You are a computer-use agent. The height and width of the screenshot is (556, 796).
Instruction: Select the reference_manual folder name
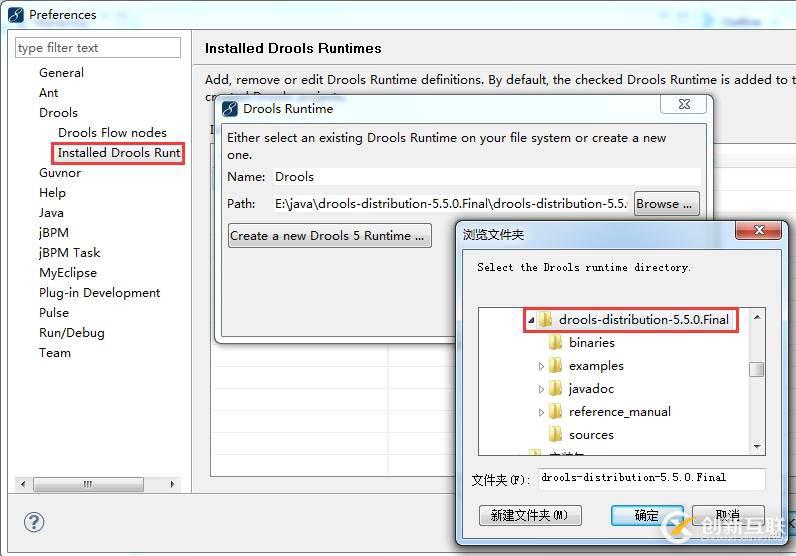point(620,412)
